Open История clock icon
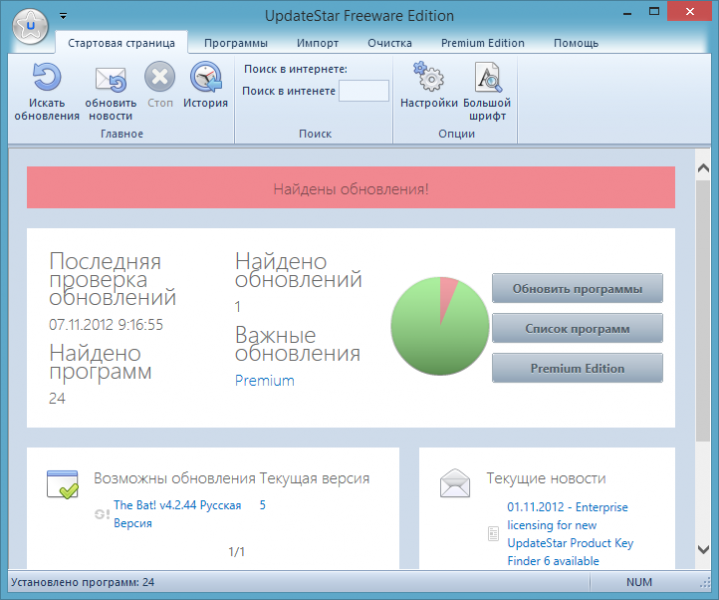This screenshot has width=719, height=600. [205, 77]
